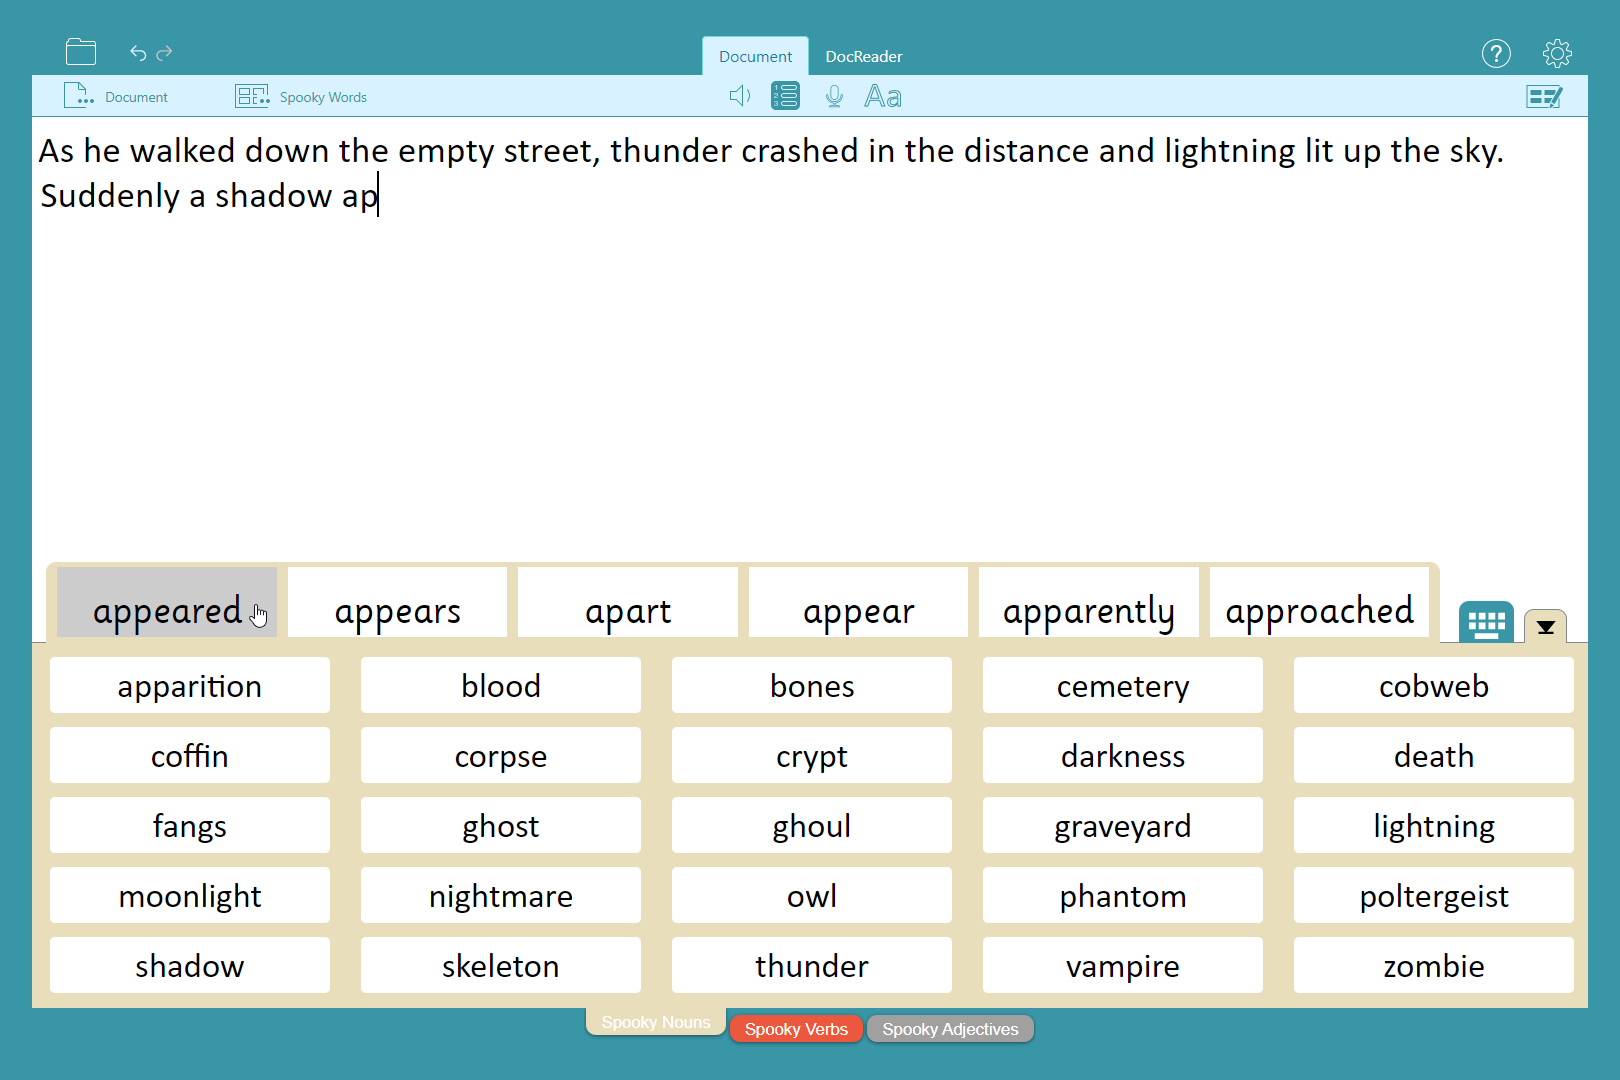Screen dimensions: 1620x1080
Task: Click the microphone dictation icon
Action: pyautogui.click(x=834, y=96)
